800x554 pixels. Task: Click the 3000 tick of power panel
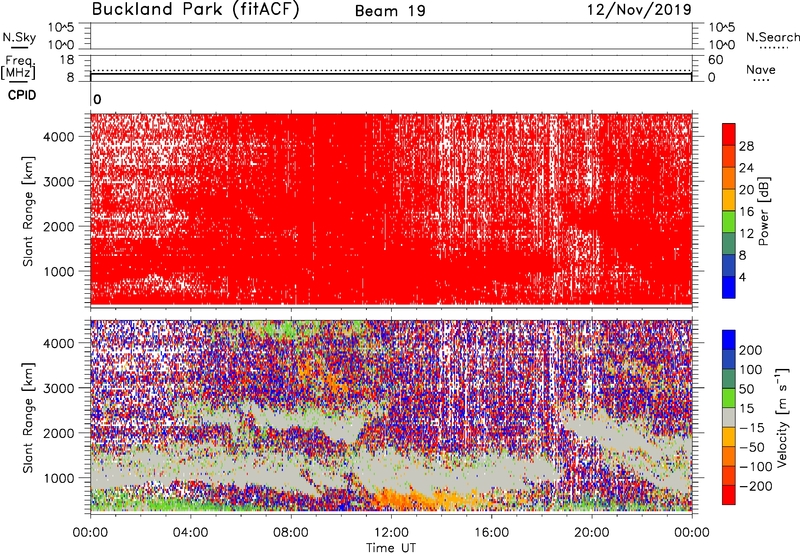coord(58,182)
